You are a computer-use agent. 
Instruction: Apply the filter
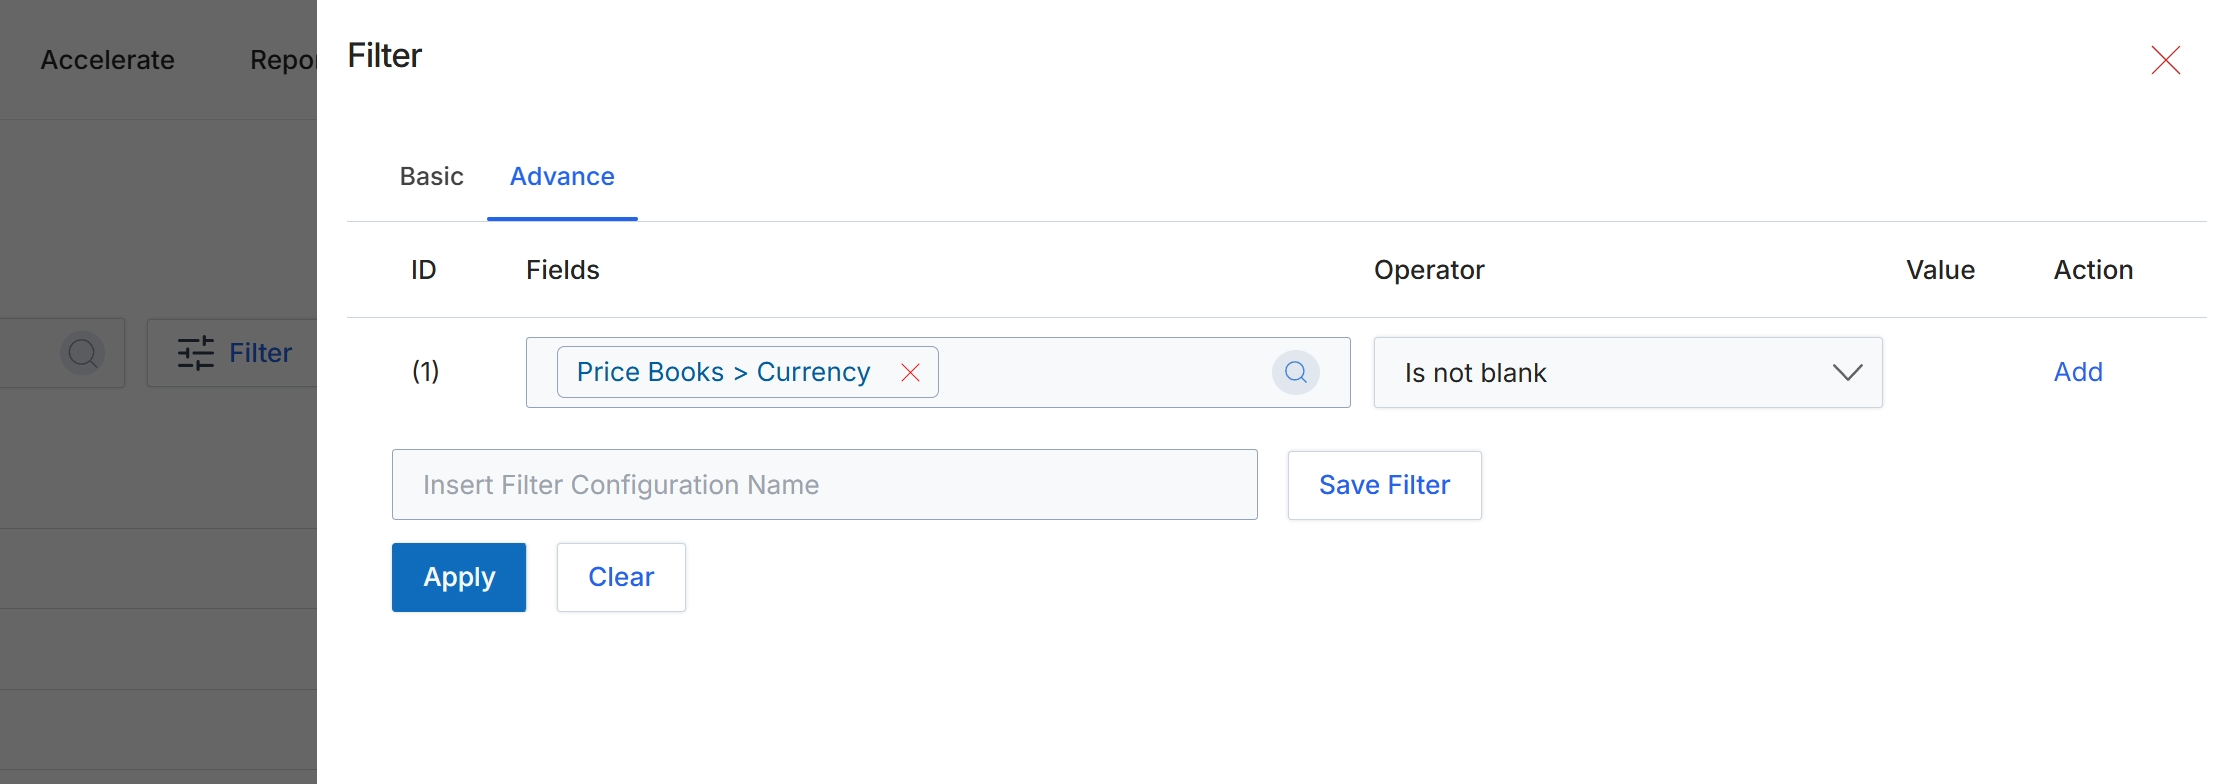tap(459, 577)
